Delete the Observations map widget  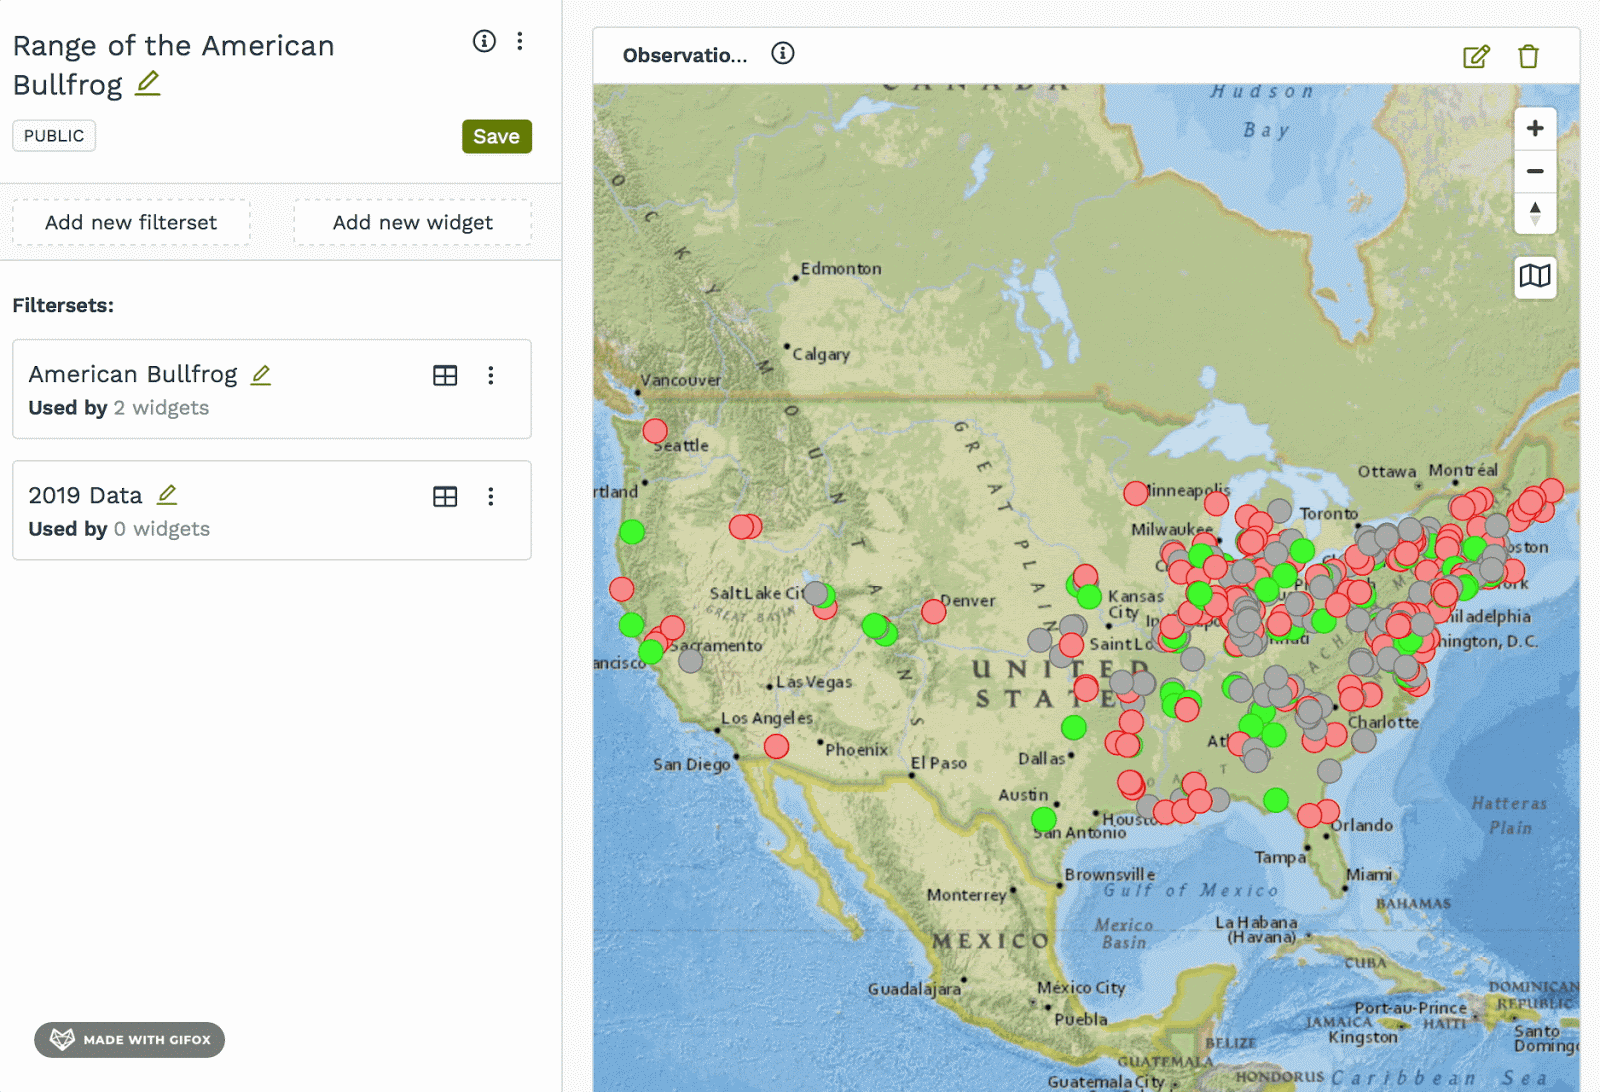pos(1528,56)
